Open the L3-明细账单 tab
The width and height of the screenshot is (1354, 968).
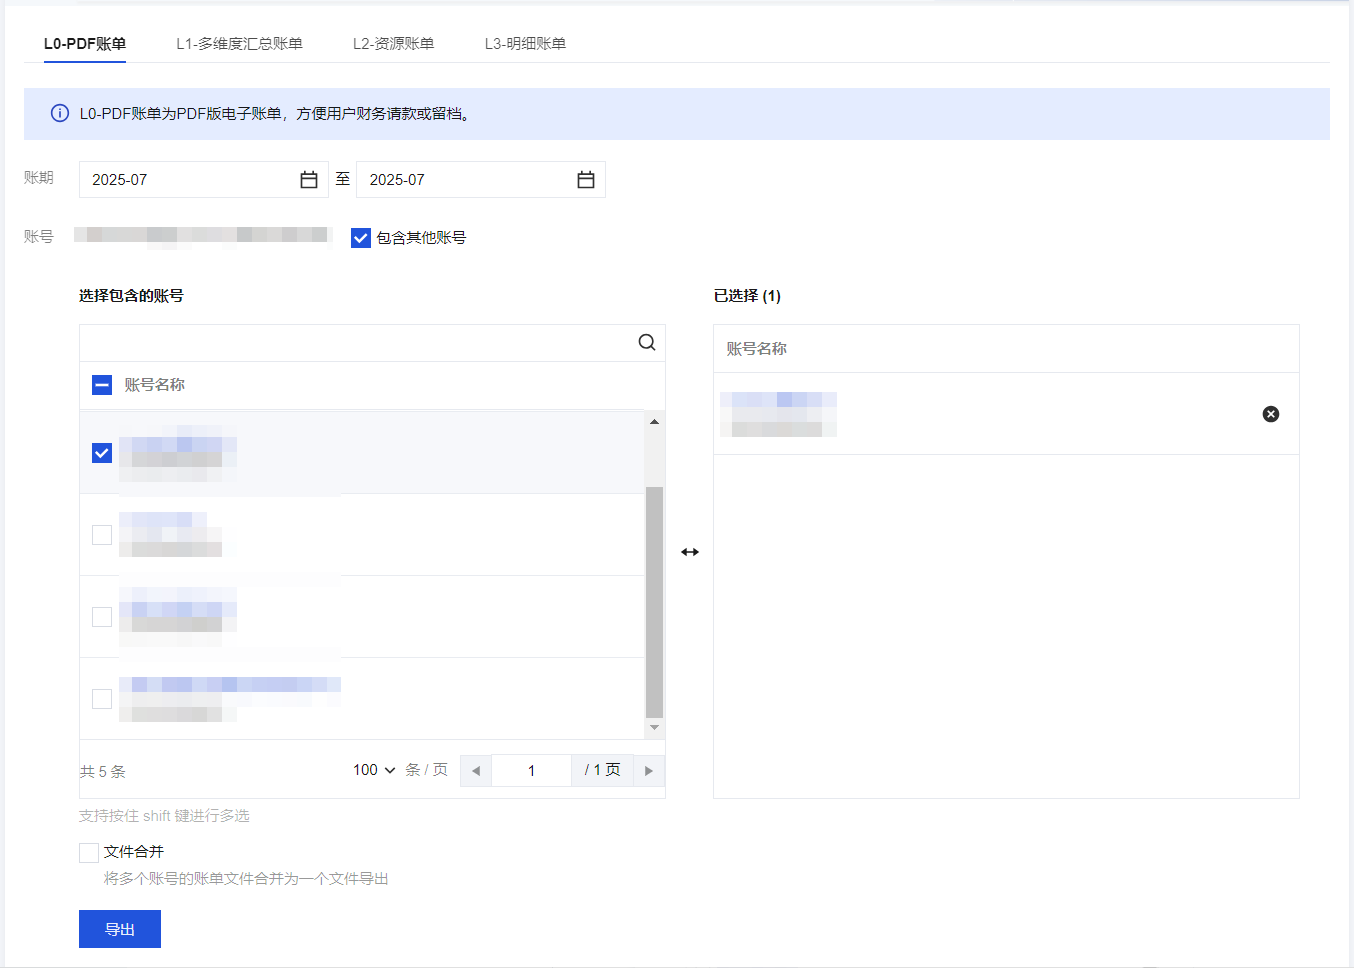[525, 44]
